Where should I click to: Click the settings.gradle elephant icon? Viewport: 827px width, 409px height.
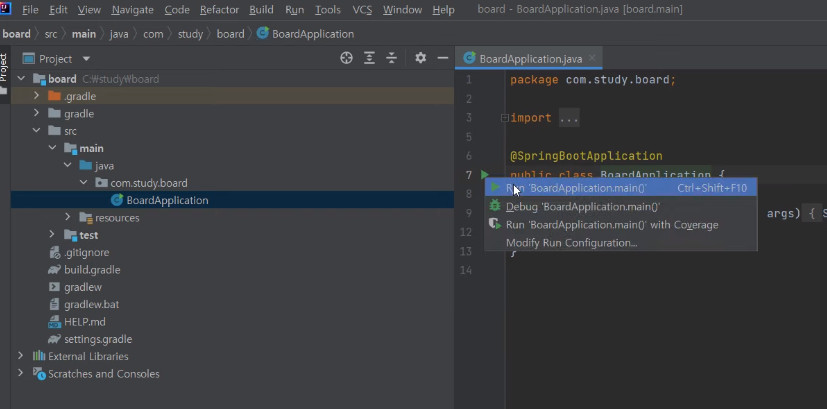tap(54, 339)
